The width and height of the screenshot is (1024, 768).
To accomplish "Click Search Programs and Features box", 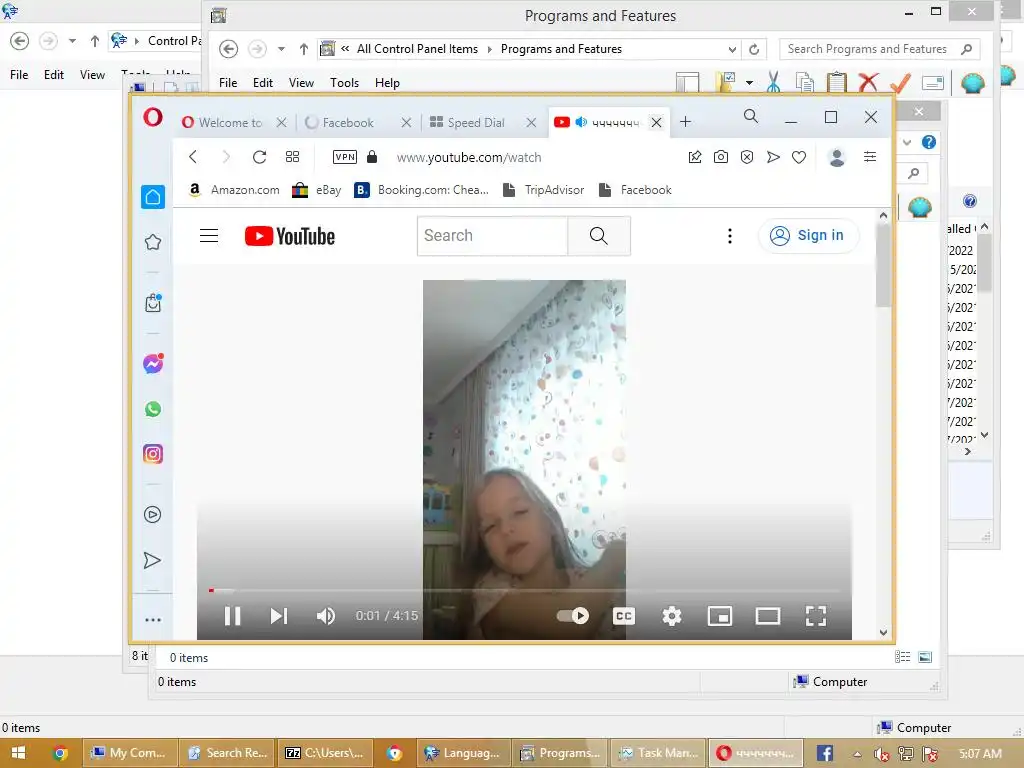I will (879, 49).
